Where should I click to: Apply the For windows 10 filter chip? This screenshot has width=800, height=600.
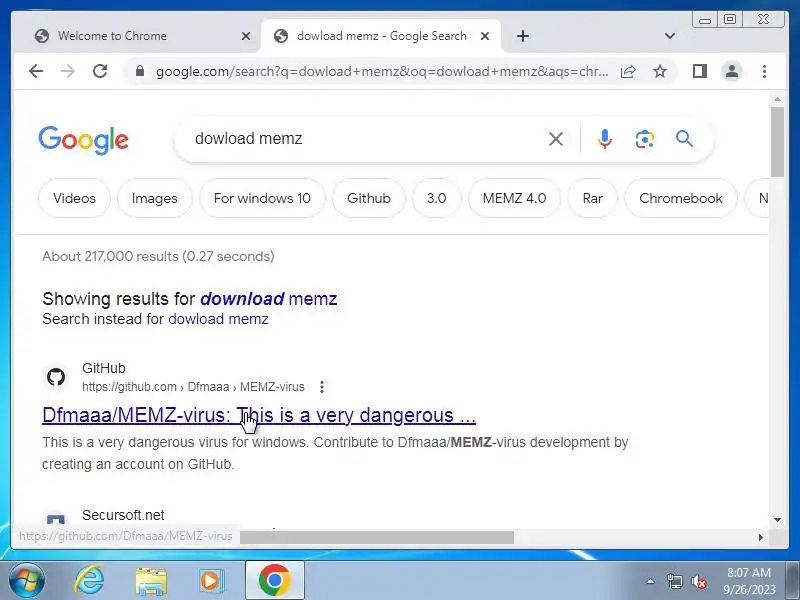point(262,198)
